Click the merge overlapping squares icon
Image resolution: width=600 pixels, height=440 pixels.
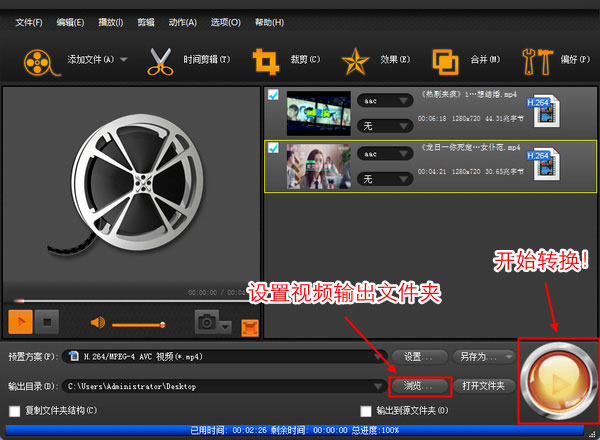tap(445, 62)
